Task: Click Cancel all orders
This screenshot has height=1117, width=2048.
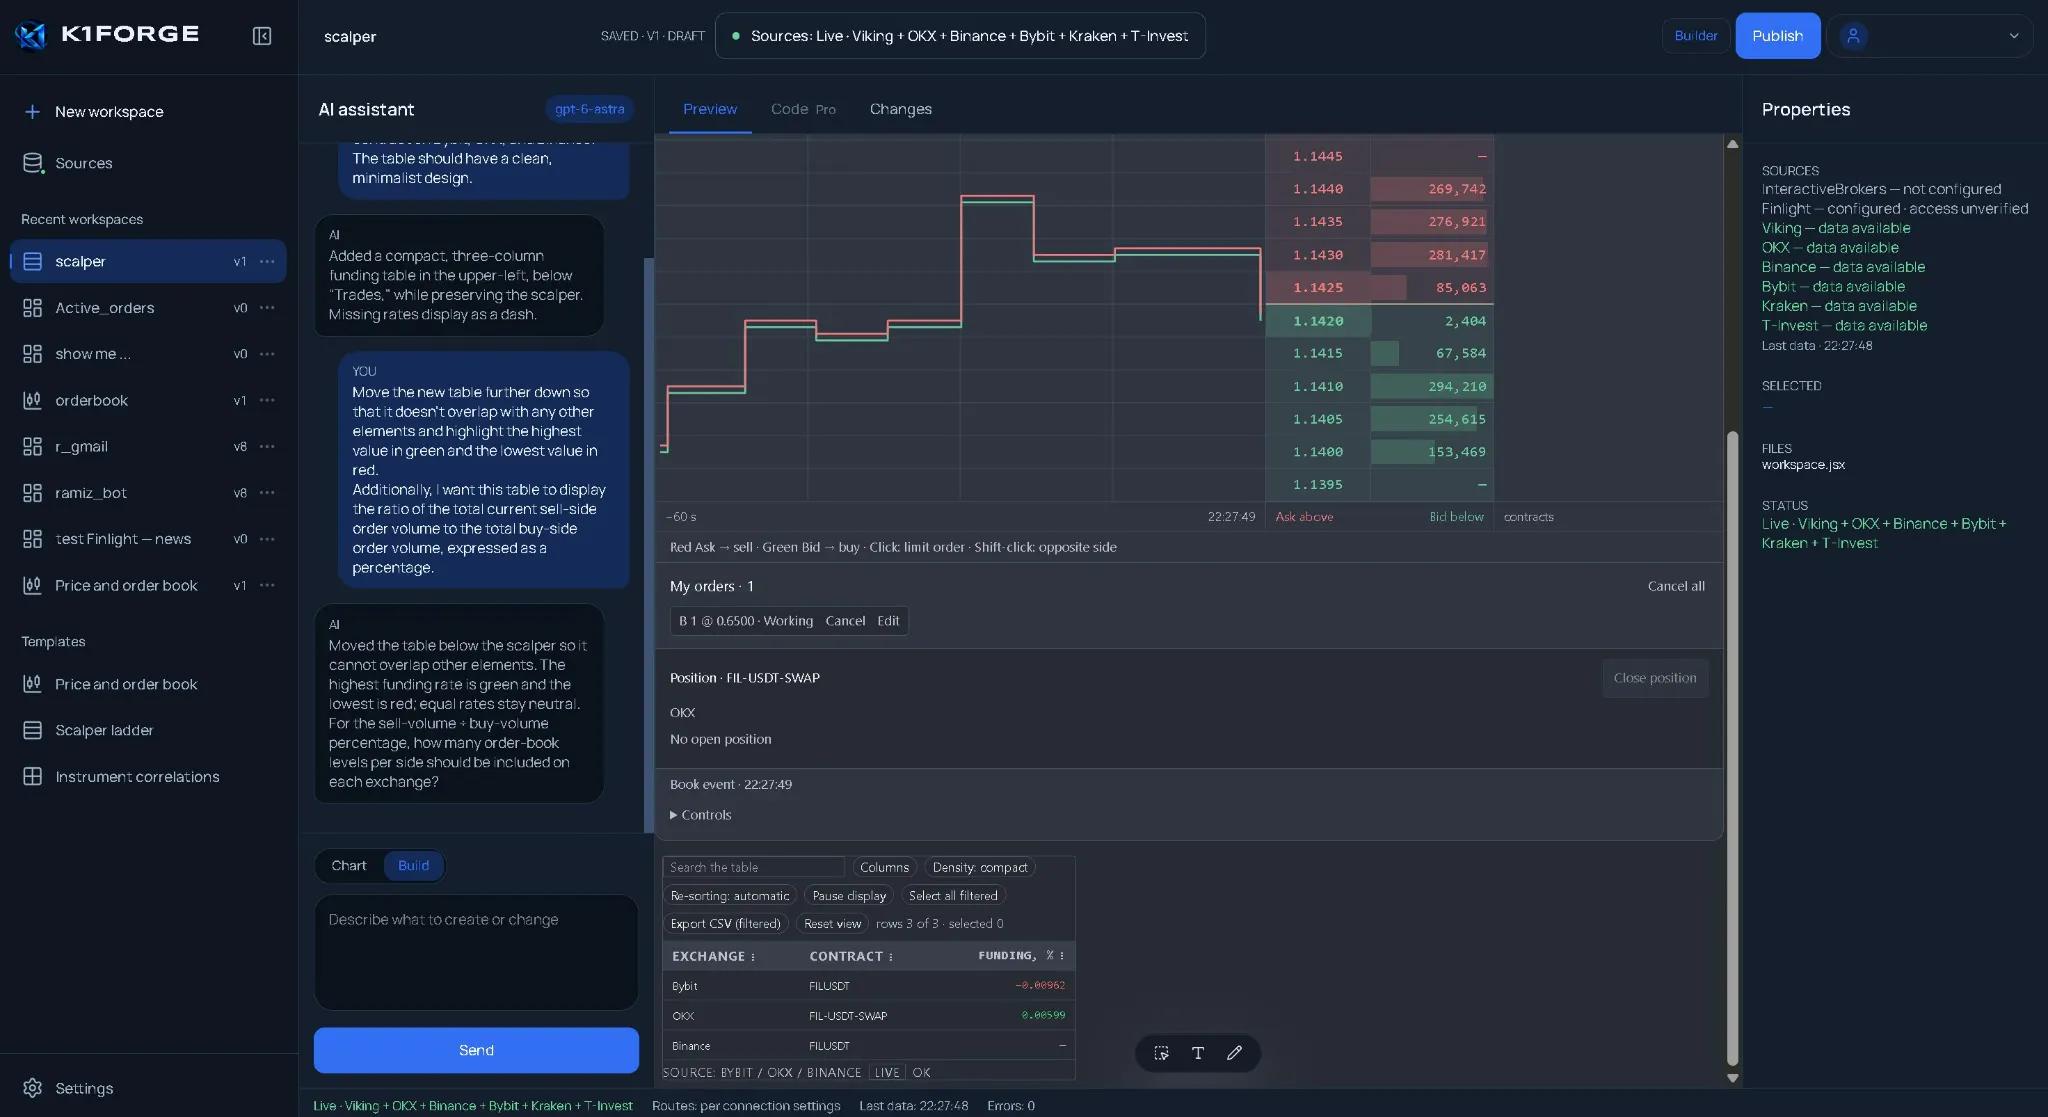Action: [x=1676, y=587]
